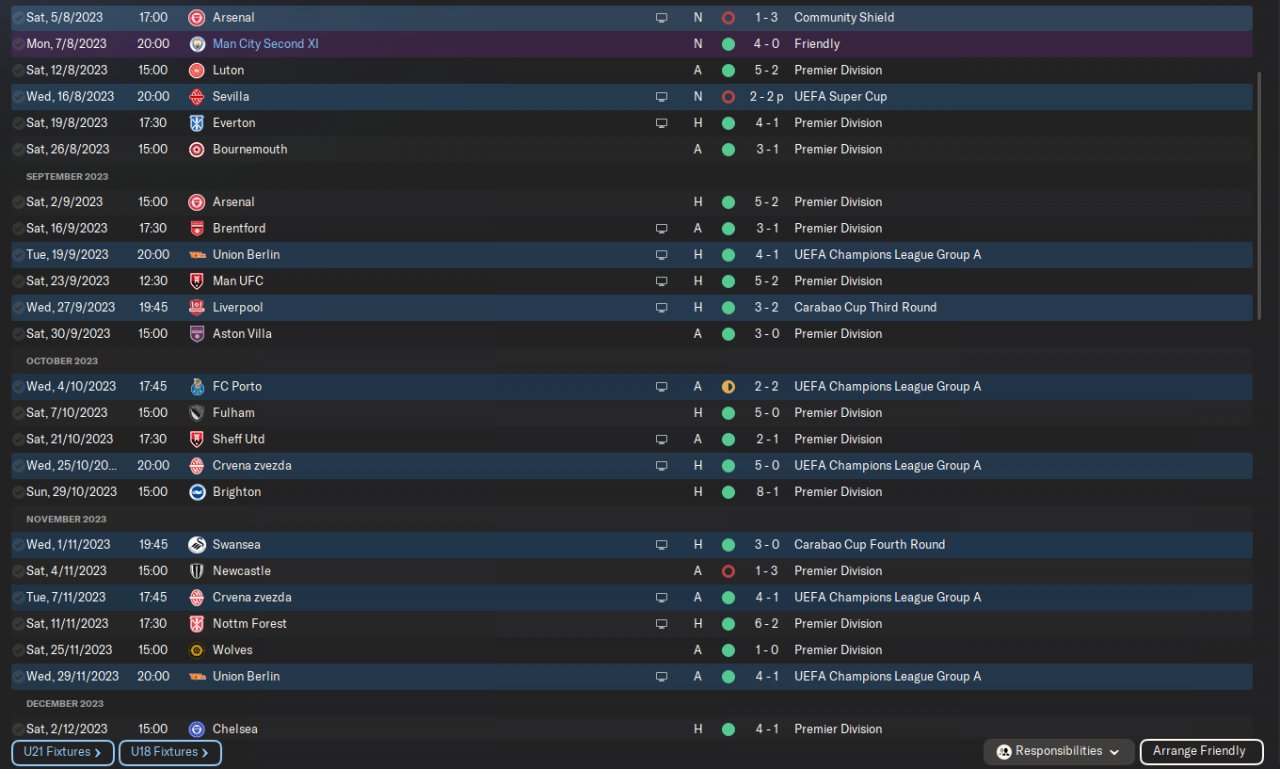Viewport: 1280px width, 769px height.
Task: Click the yellow draw indicator for FC Porto
Action: (x=728, y=386)
